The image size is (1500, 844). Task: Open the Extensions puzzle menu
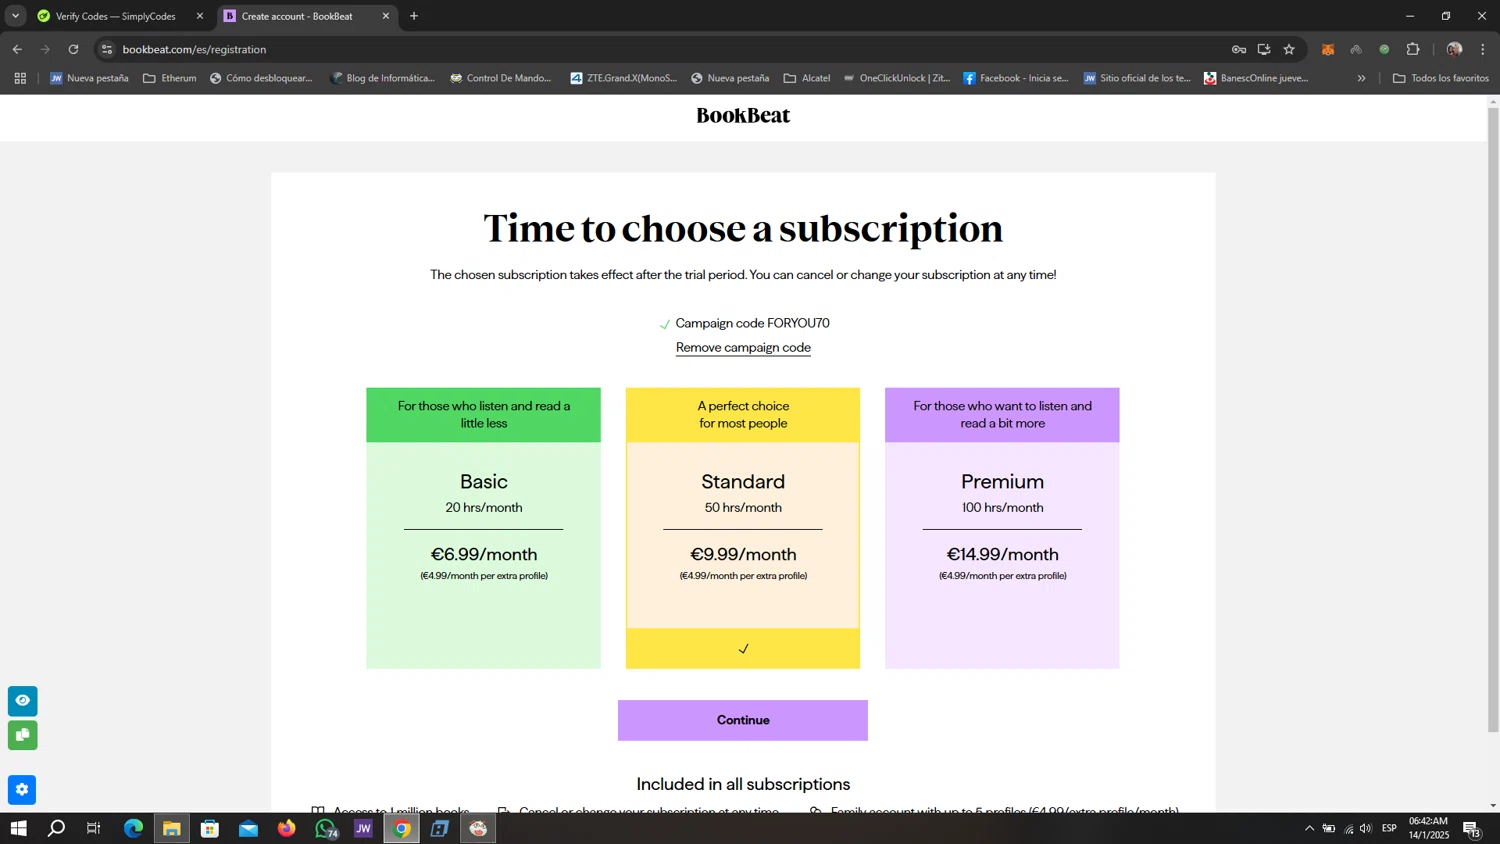1413,49
